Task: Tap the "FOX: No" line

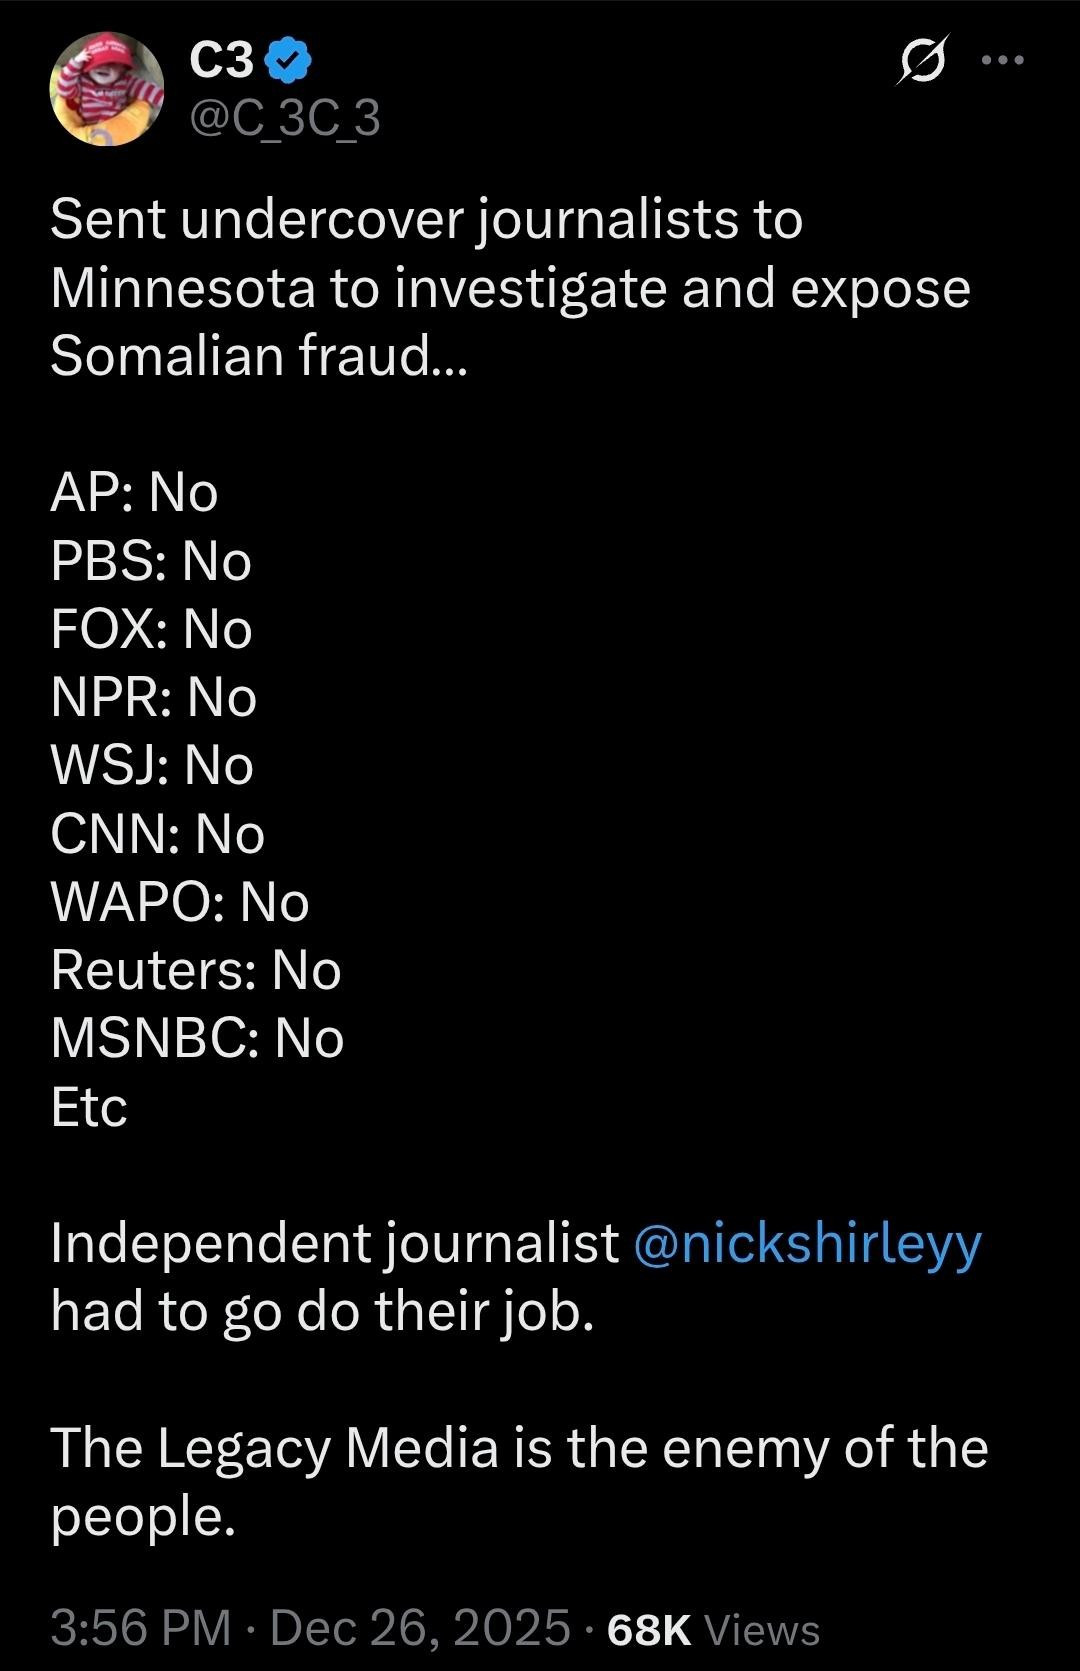Action: click(x=151, y=629)
